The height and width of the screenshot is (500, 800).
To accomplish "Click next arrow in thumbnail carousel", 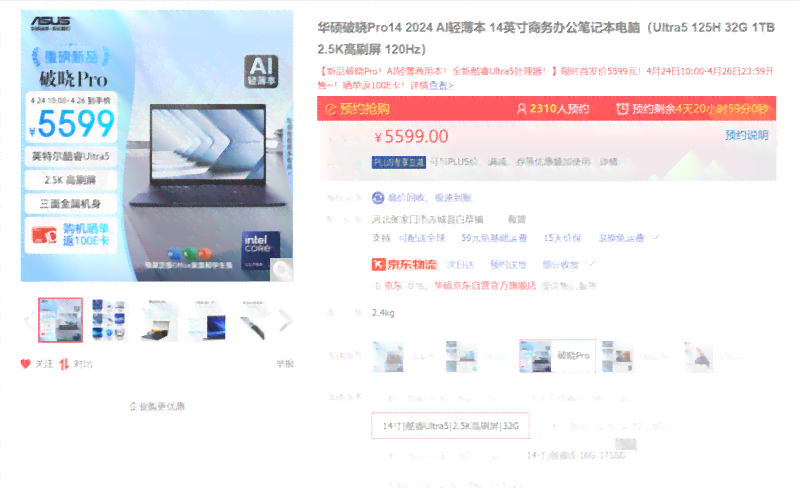I will [x=285, y=320].
